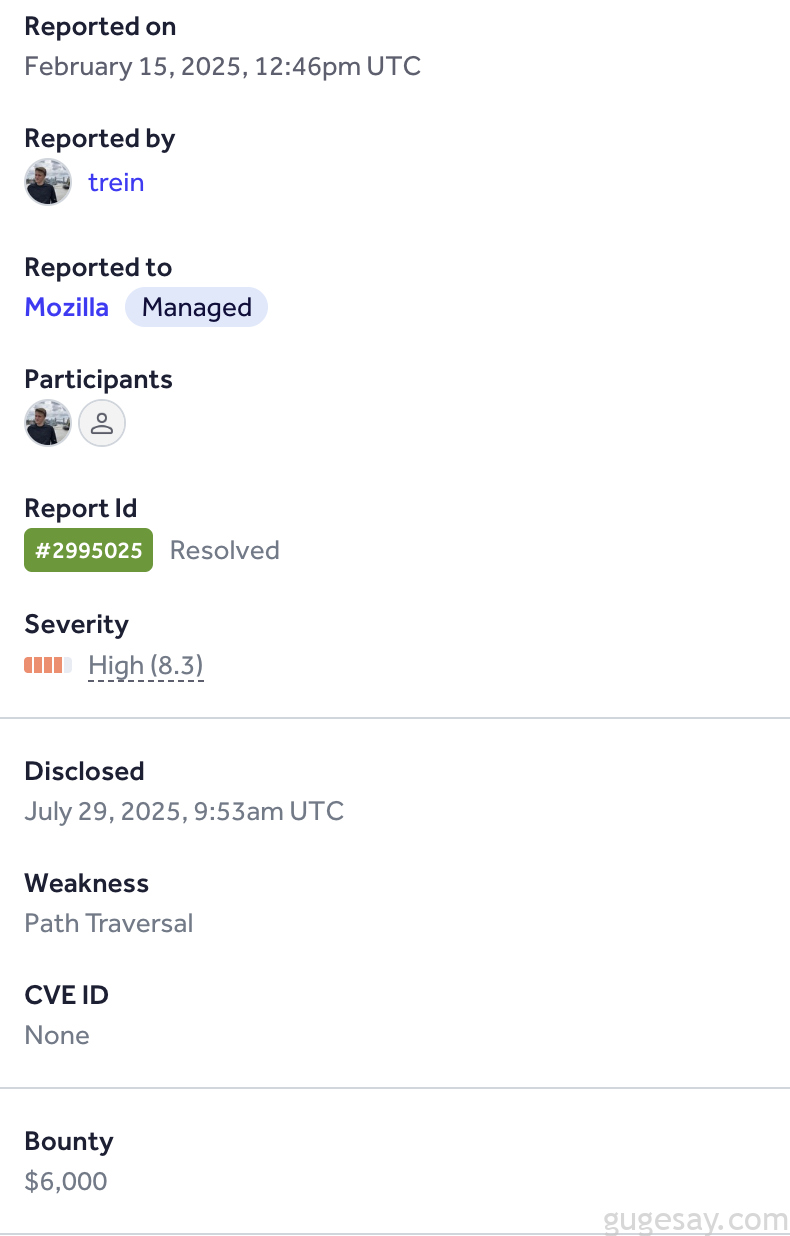Click the Report Id heading

click(80, 509)
